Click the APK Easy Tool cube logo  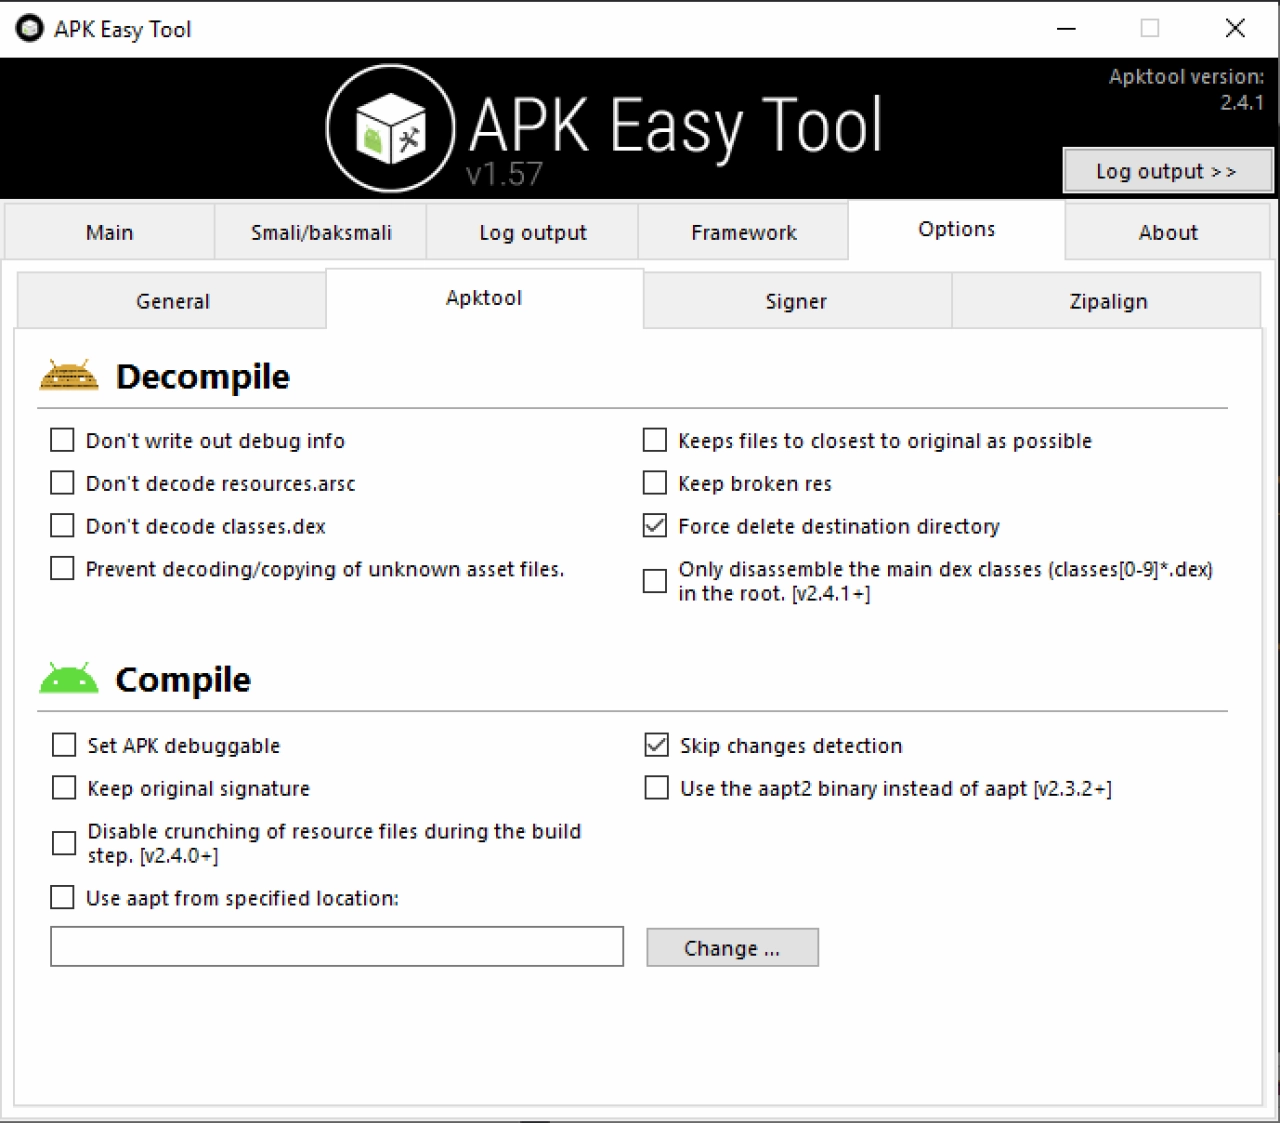(391, 129)
